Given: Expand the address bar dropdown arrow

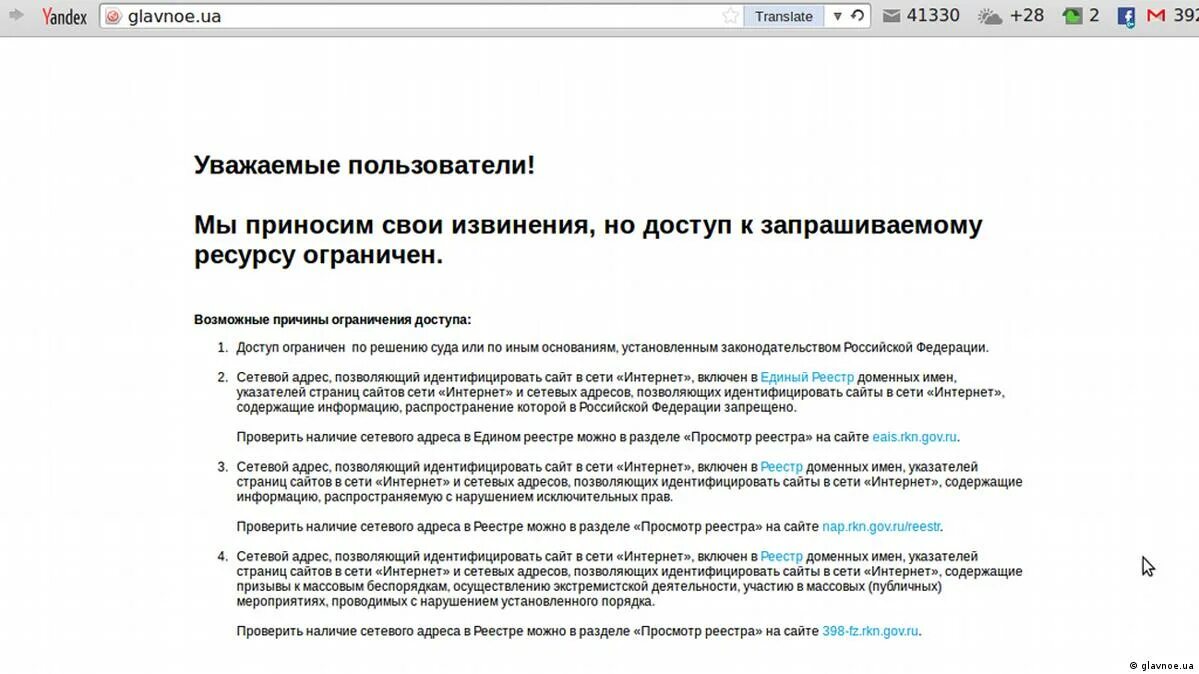Looking at the screenshot, I should click(x=837, y=16).
